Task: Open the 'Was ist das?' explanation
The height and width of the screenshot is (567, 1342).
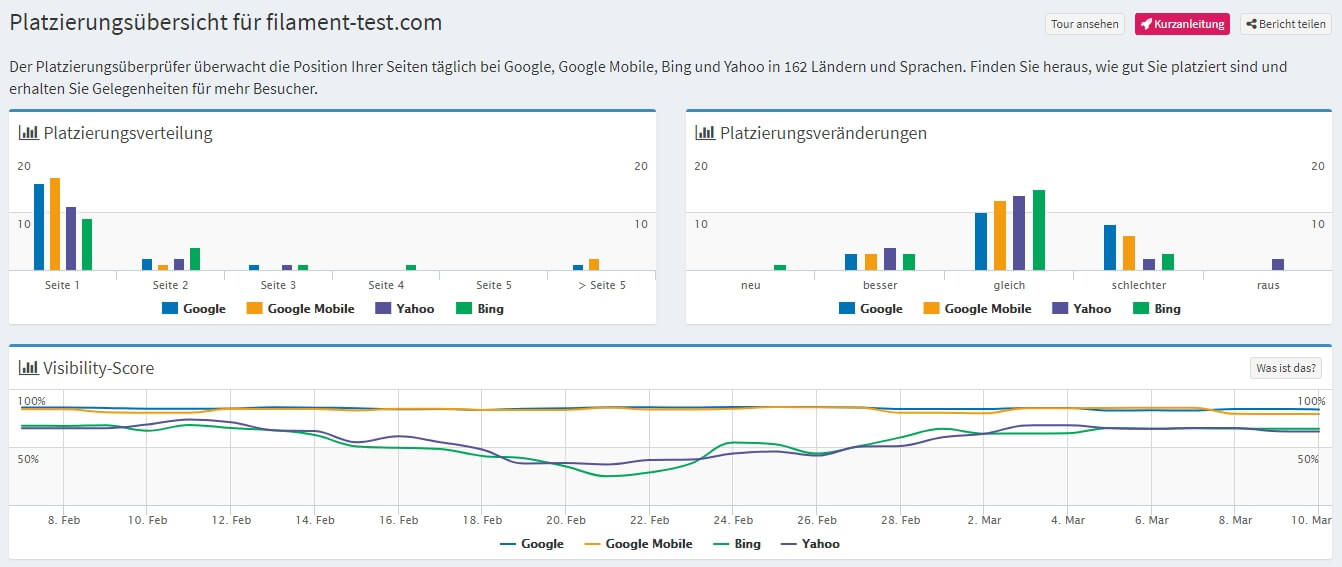Action: click(x=1286, y=368)
